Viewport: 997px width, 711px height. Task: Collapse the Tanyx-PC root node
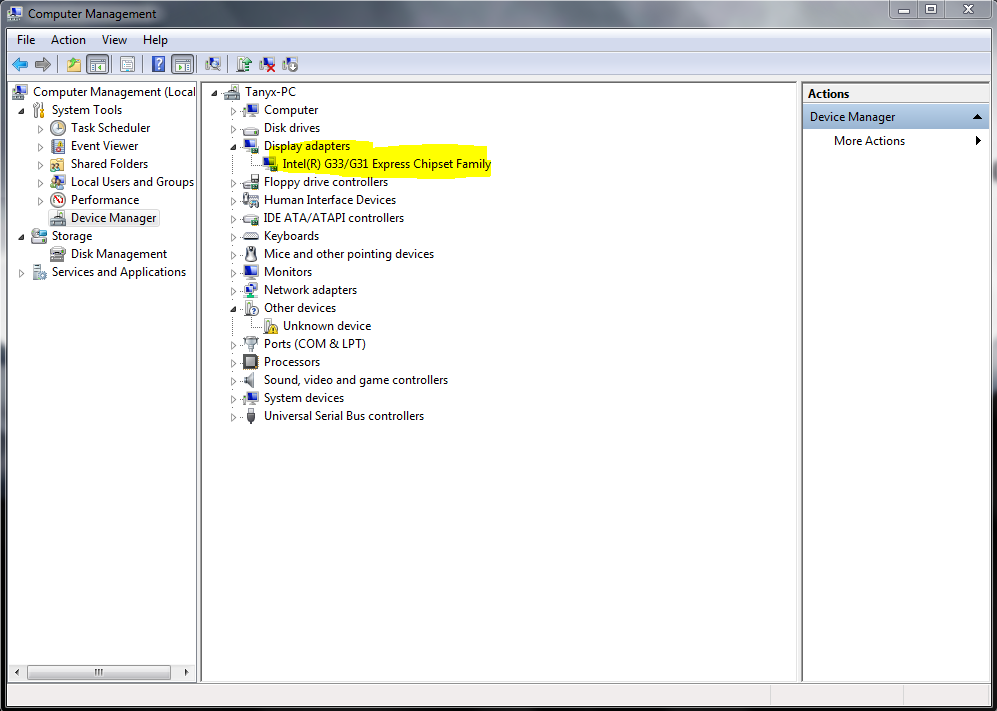click(215, 93)
